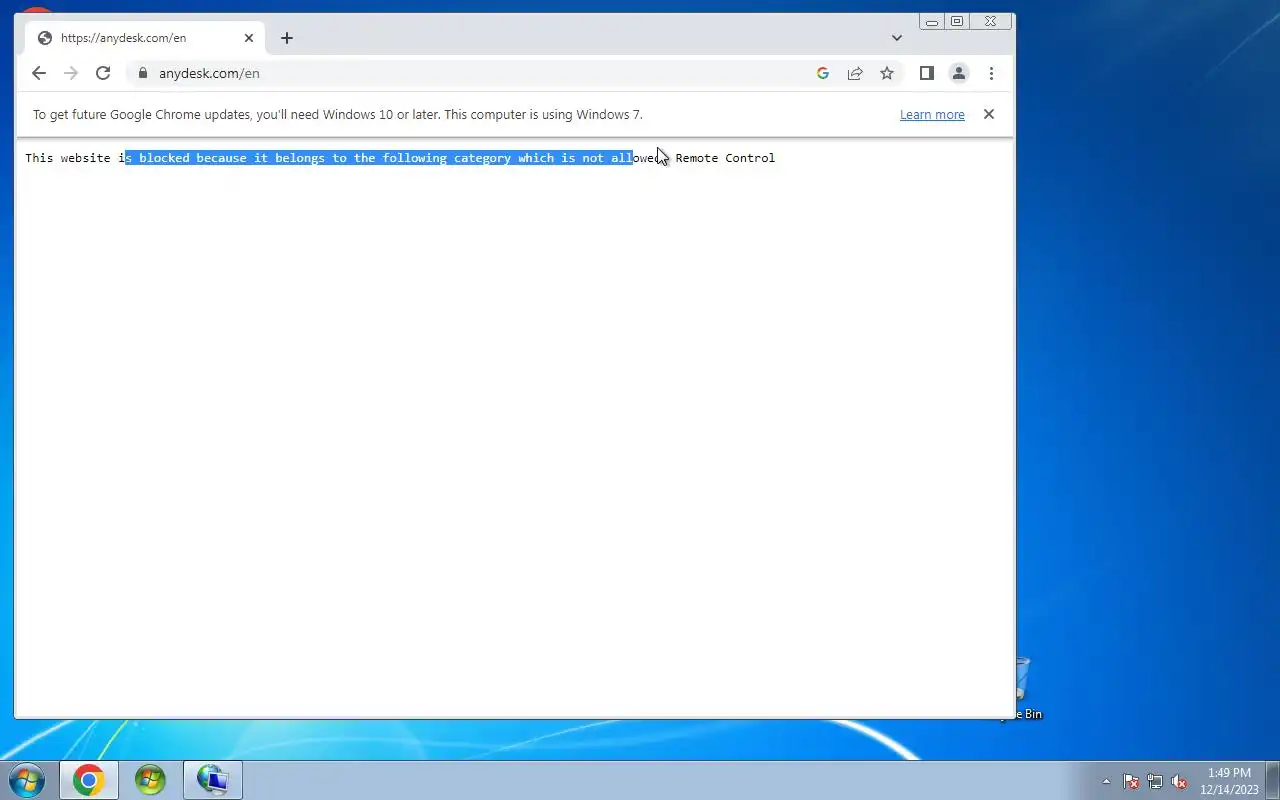This screenshot has width=1280, height=800.
Task: Open the Chrome three-dot menu
Action: click(x=991, y=73)
